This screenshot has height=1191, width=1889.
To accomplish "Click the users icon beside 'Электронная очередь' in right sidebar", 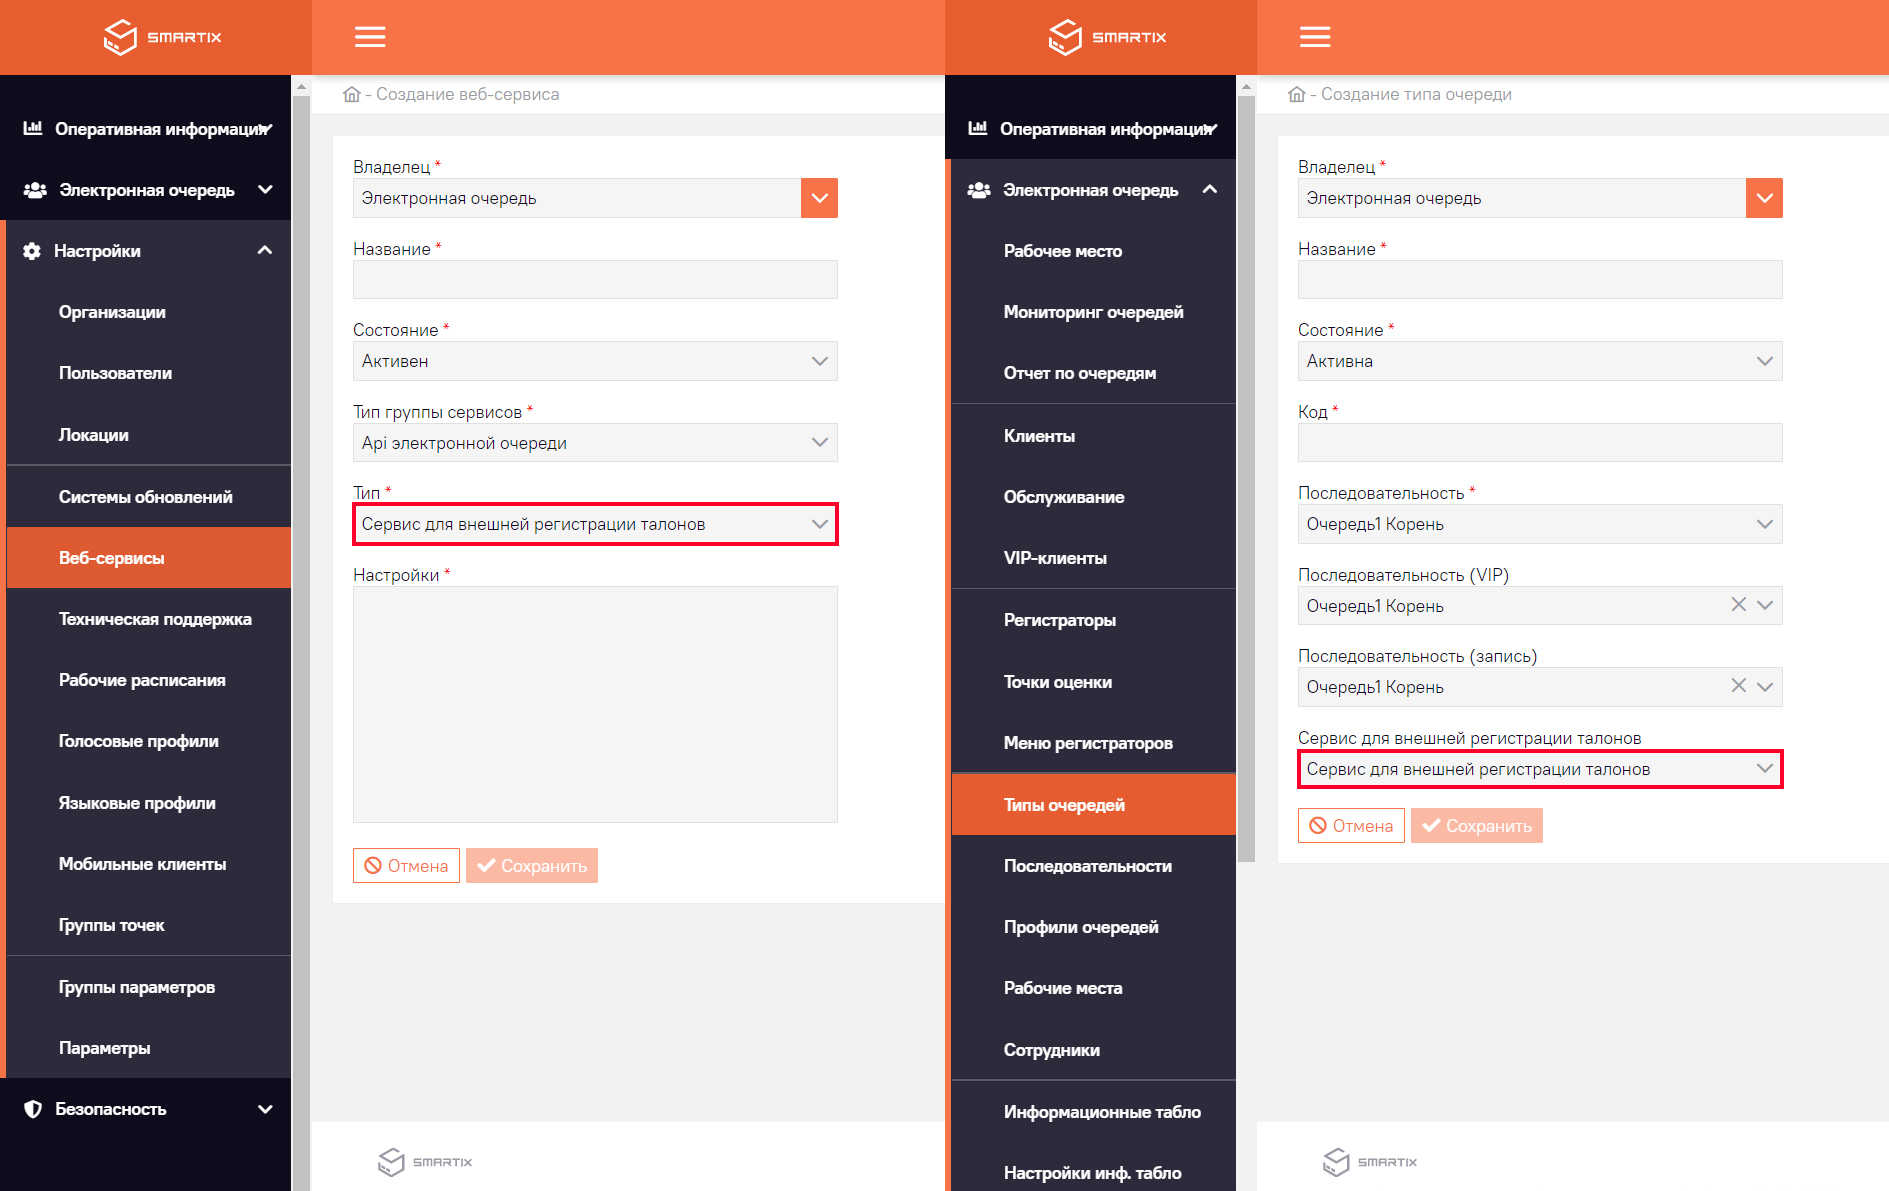I will point(979,190).
